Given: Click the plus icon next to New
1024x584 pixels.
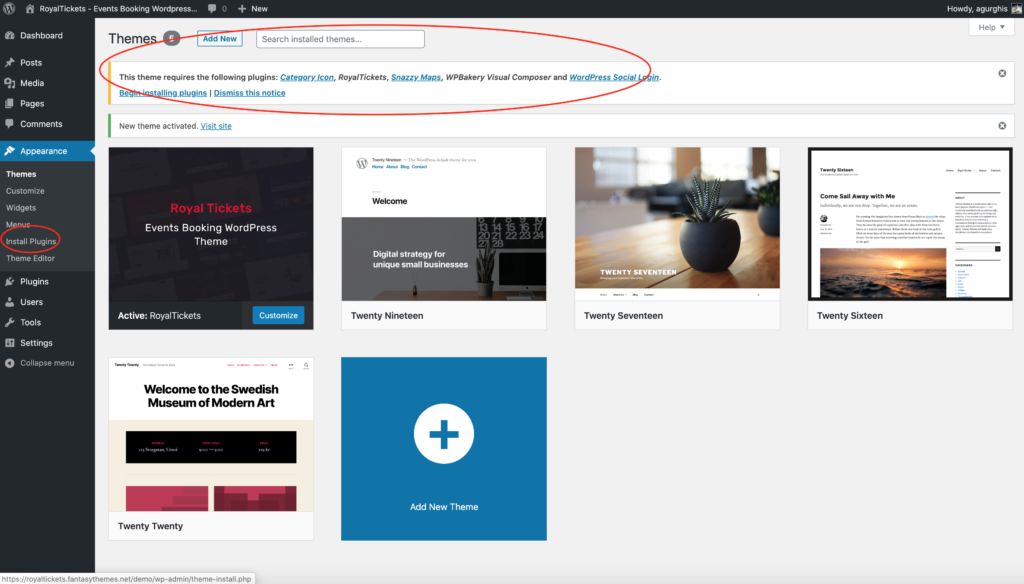Looking at the screenshot, I should (242, 8).
